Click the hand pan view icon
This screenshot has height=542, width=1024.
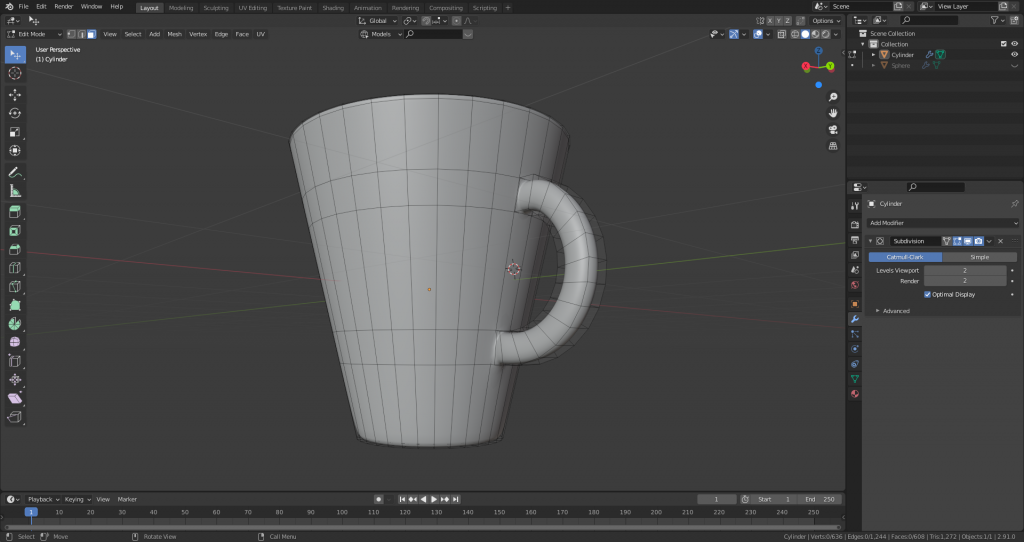(x=832, y=113)
